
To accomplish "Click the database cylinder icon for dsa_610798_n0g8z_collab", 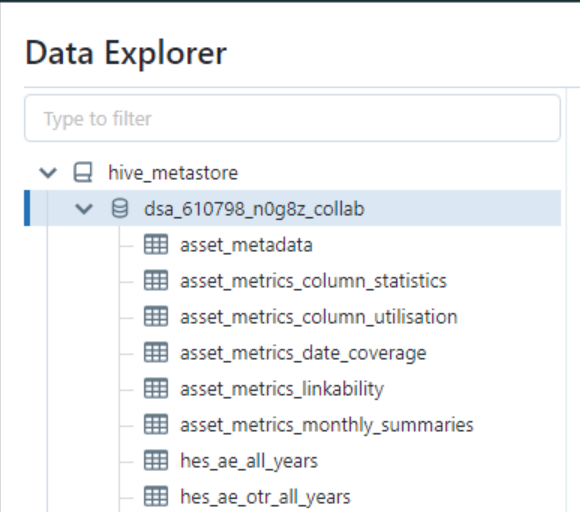I will point(120,208).
